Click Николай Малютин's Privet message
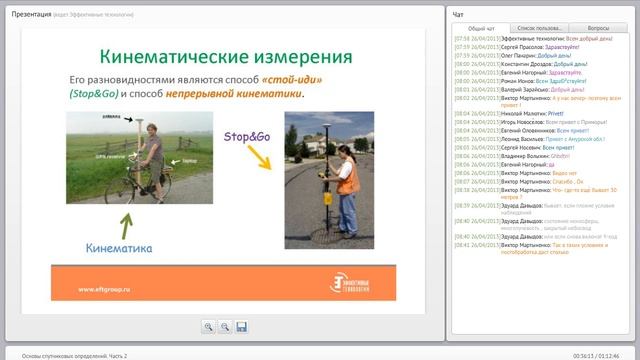 coord(509,113)
